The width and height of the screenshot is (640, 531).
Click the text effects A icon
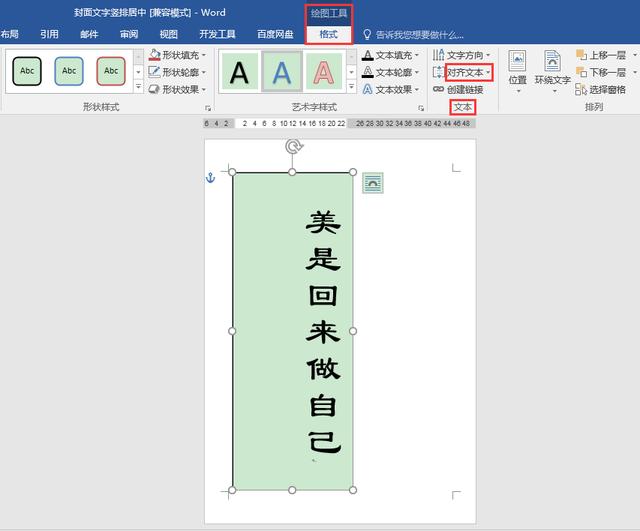pos(368,89)
